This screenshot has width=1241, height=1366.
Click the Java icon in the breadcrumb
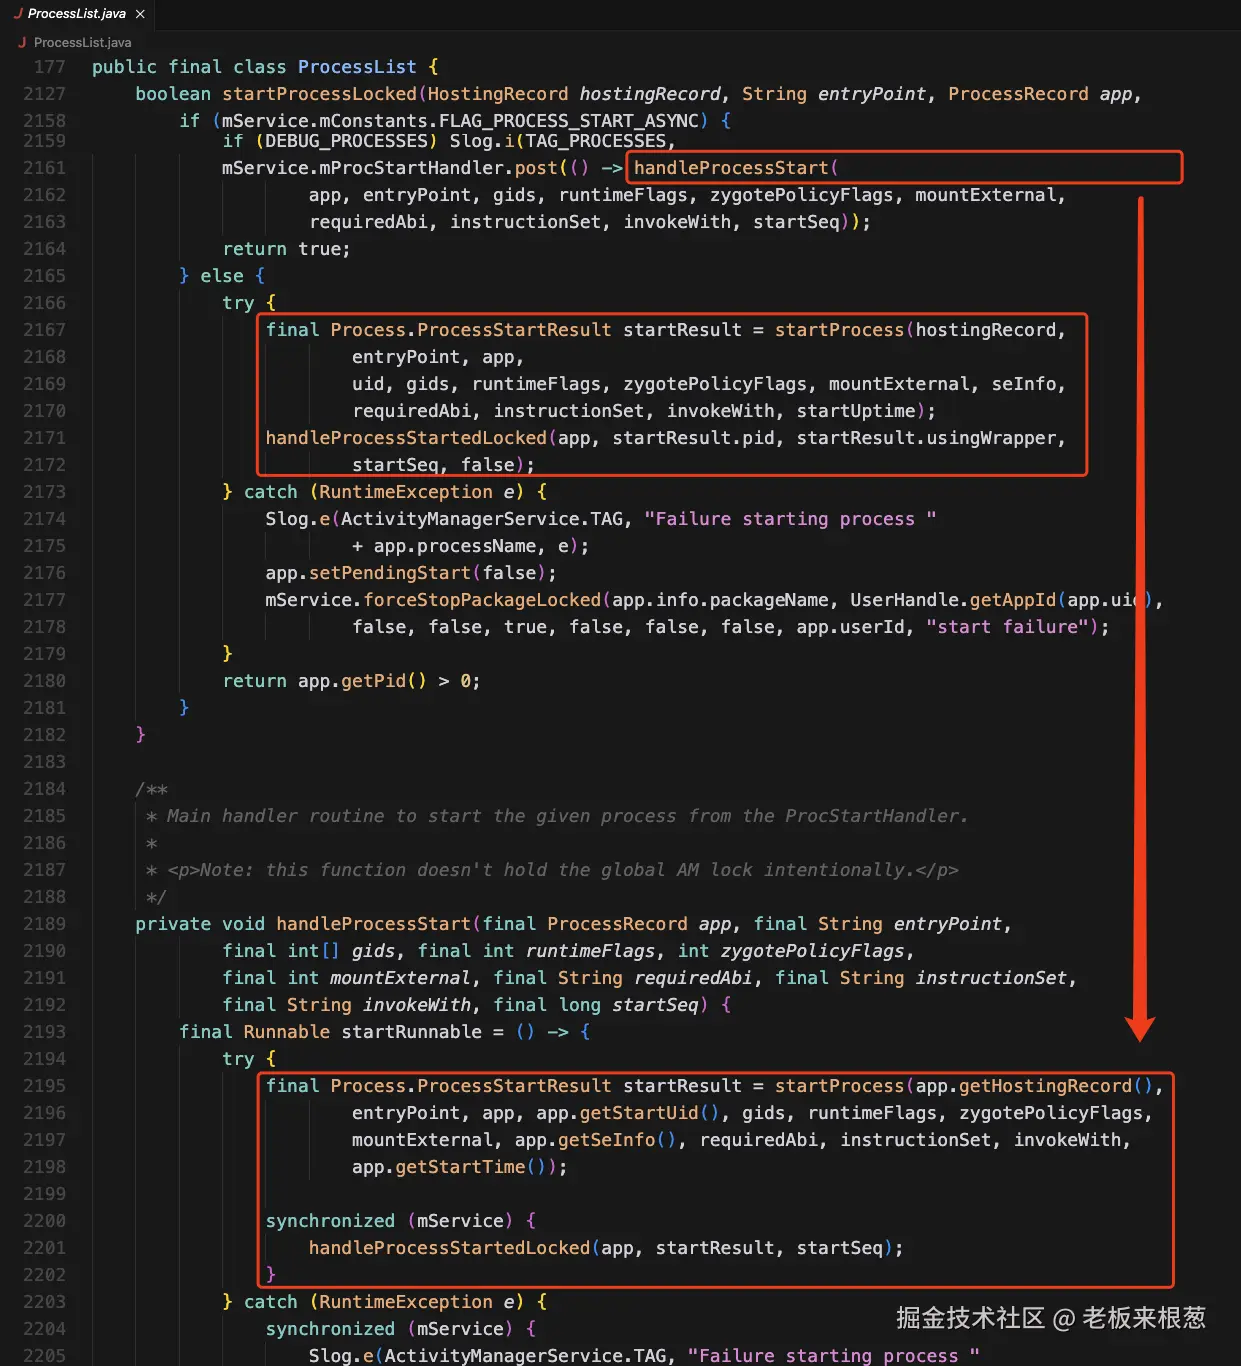(x=22, y=42)
